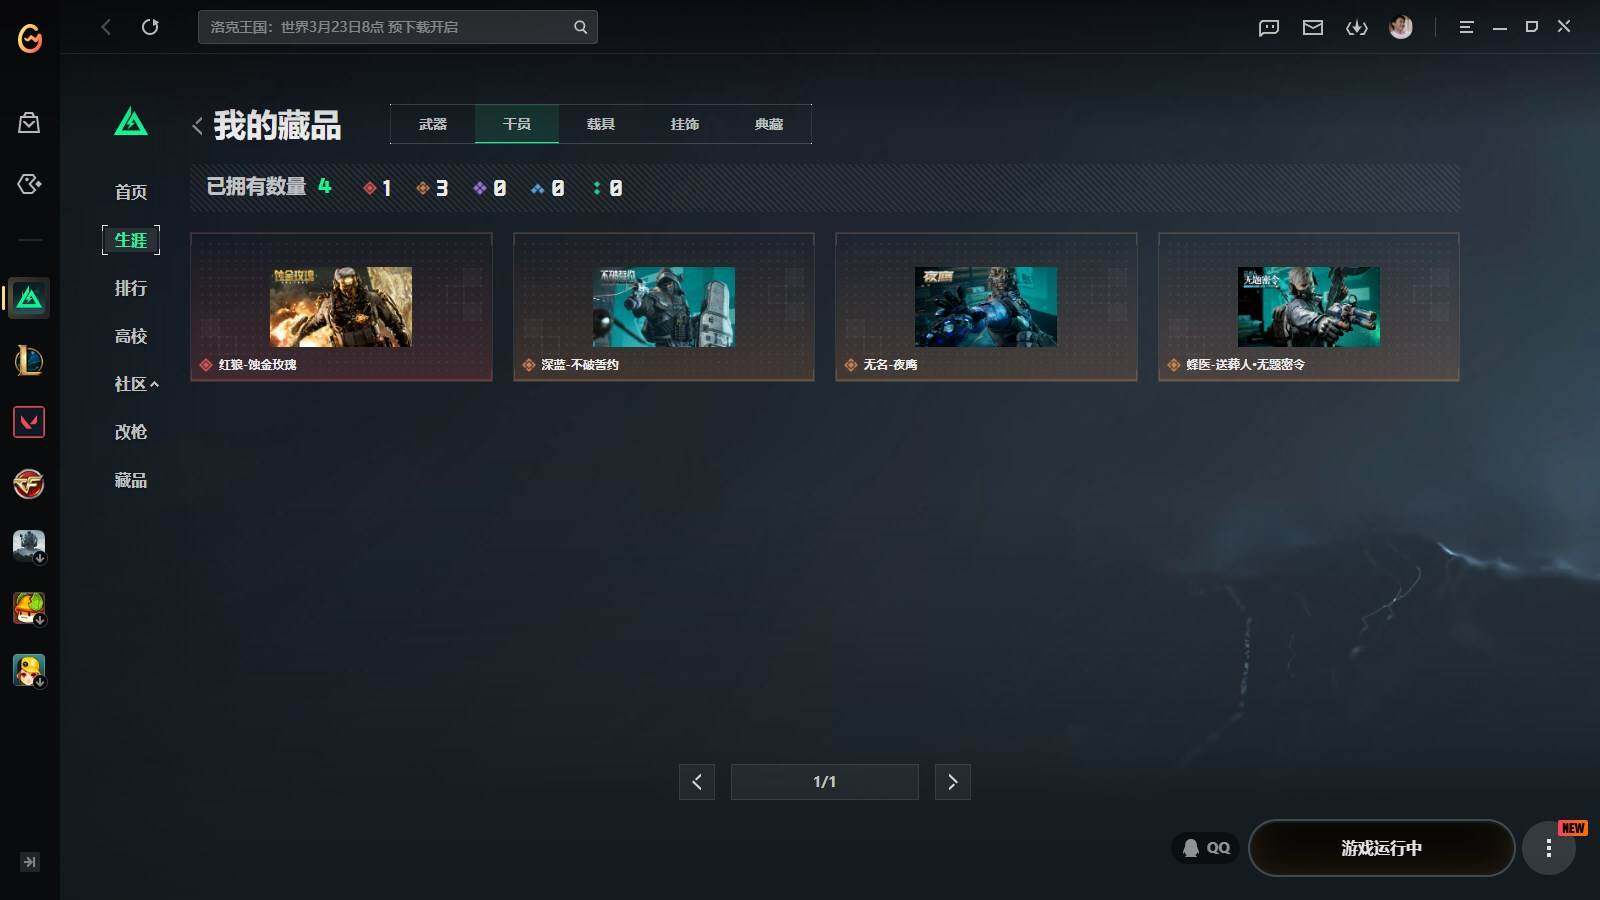This screenshot has width=1600, height=900.
Task: Open the main hamburger menu
Action: 1466,27
